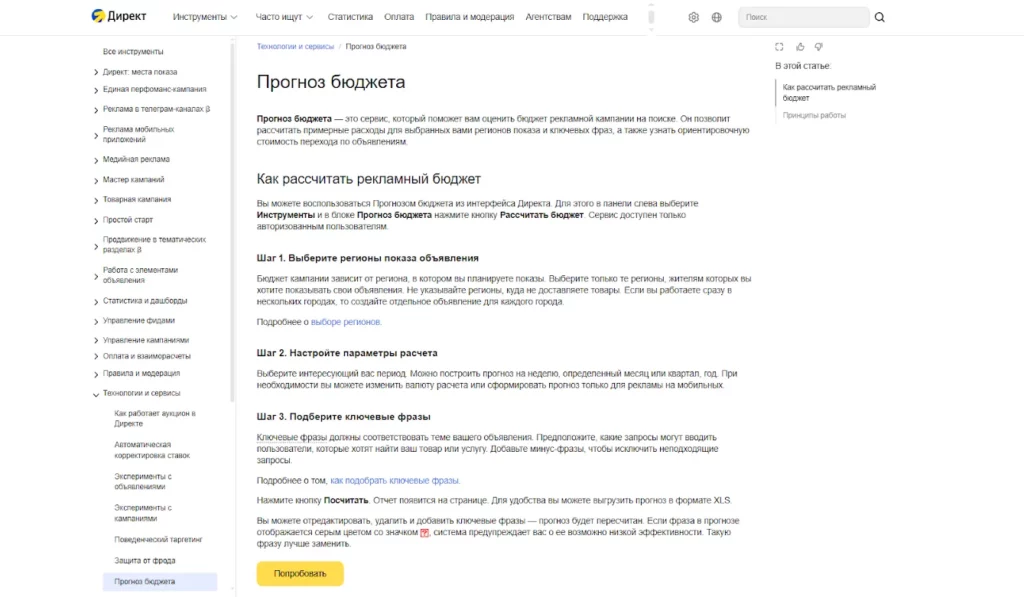Click the thumbs up icon
The image size is (1024, 597).
[x=800, y=47]
